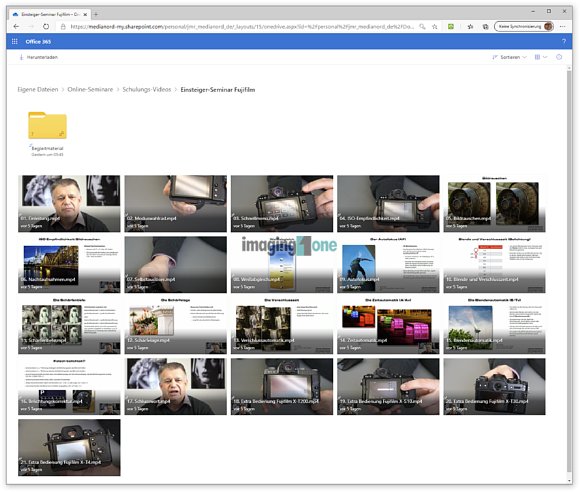Select the 21. Extra Bedienung Fujifilm X-T4 video
The image size is (580, 492).
pos(69,448)
